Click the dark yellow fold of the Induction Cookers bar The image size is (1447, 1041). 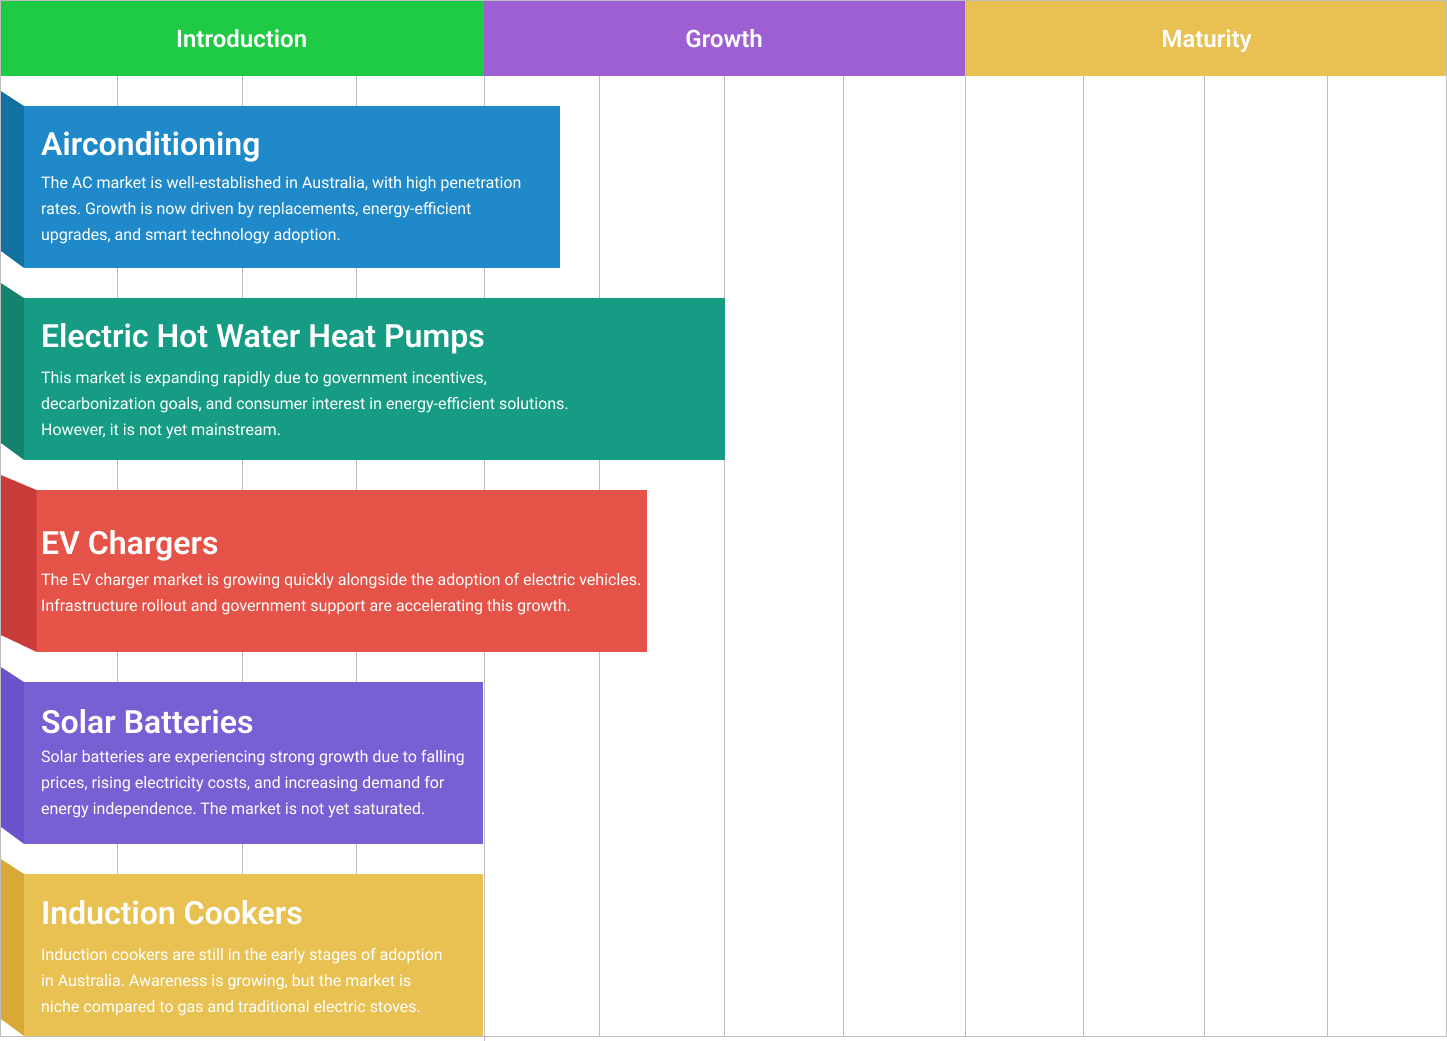click(12, 950)
